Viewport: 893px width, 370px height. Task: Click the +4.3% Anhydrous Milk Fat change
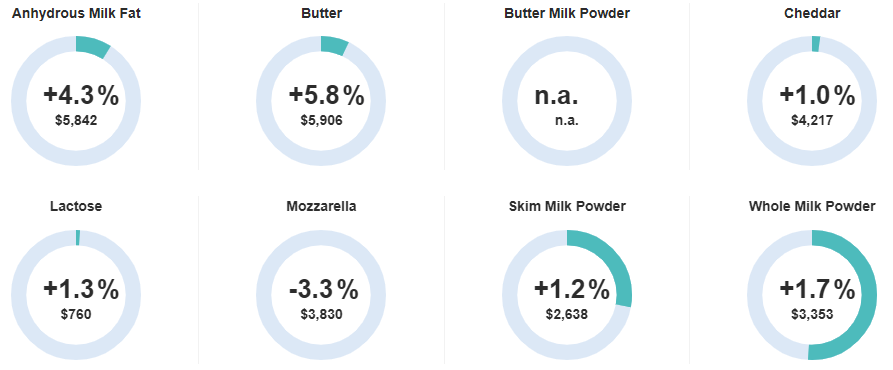tap(81, 96)
